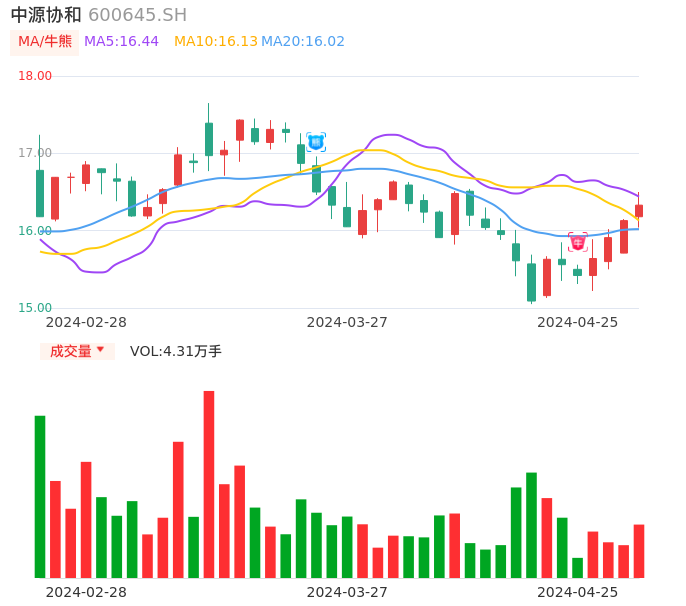
Task: Toggle the MA5 line legend
Action: pyautogui.click(x=121, y=41)
